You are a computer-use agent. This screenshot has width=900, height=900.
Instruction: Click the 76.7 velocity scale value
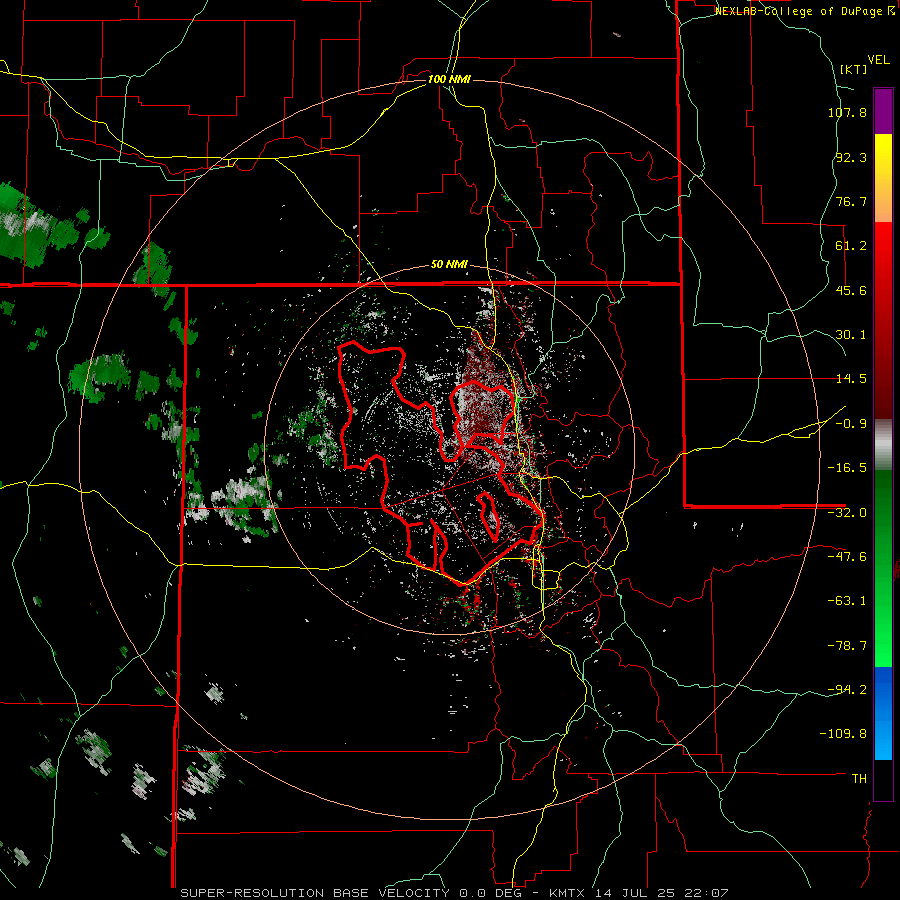(x=851, y=201)
